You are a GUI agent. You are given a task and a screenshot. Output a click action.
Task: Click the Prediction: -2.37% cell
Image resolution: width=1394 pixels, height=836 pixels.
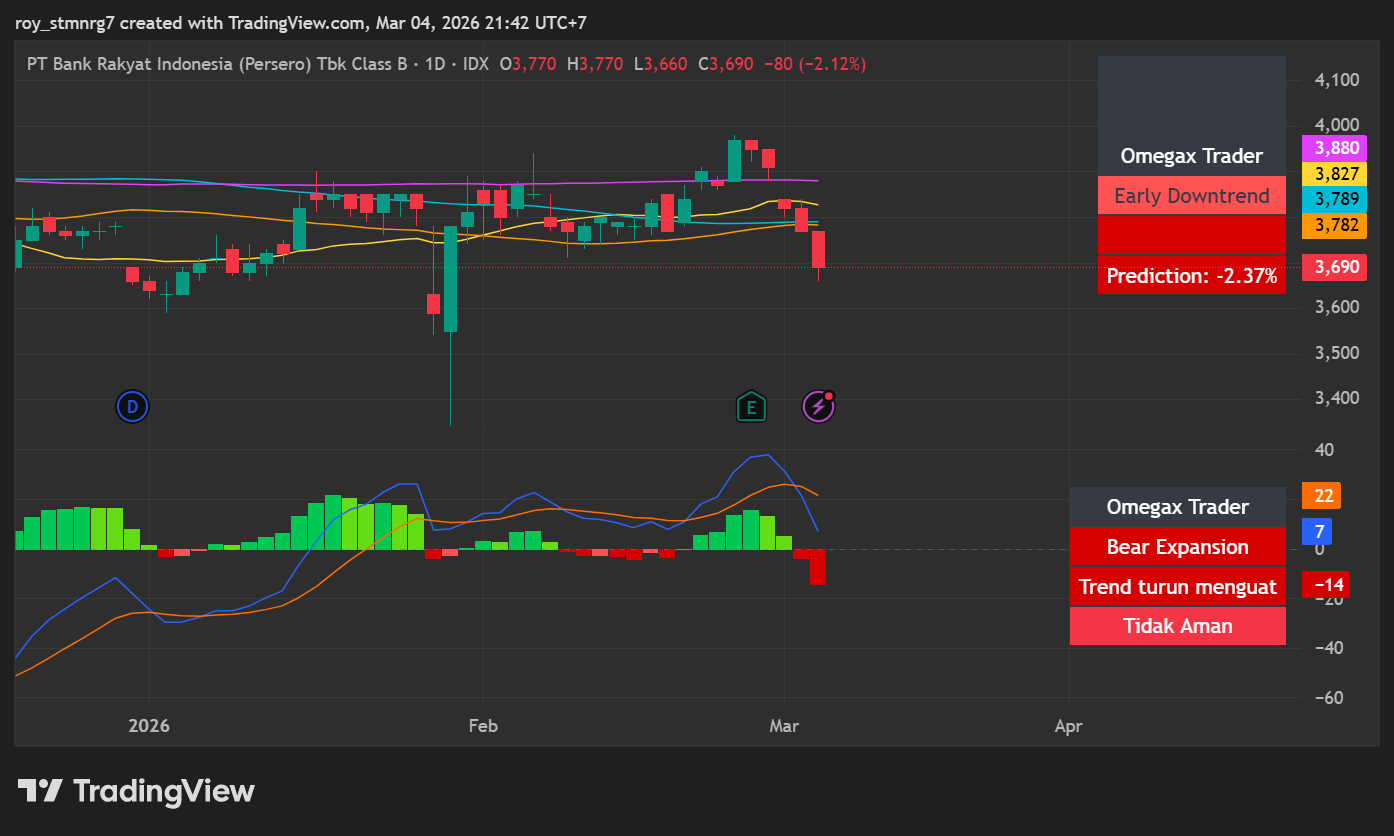(x=1192, y=276)
